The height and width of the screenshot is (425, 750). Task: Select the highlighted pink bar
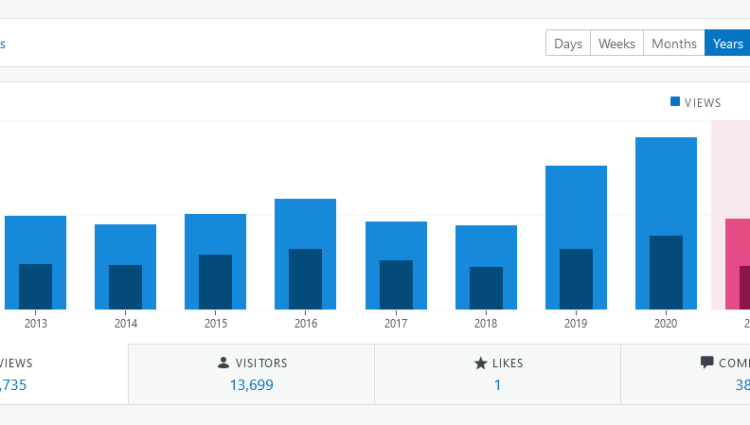(737, 240)
